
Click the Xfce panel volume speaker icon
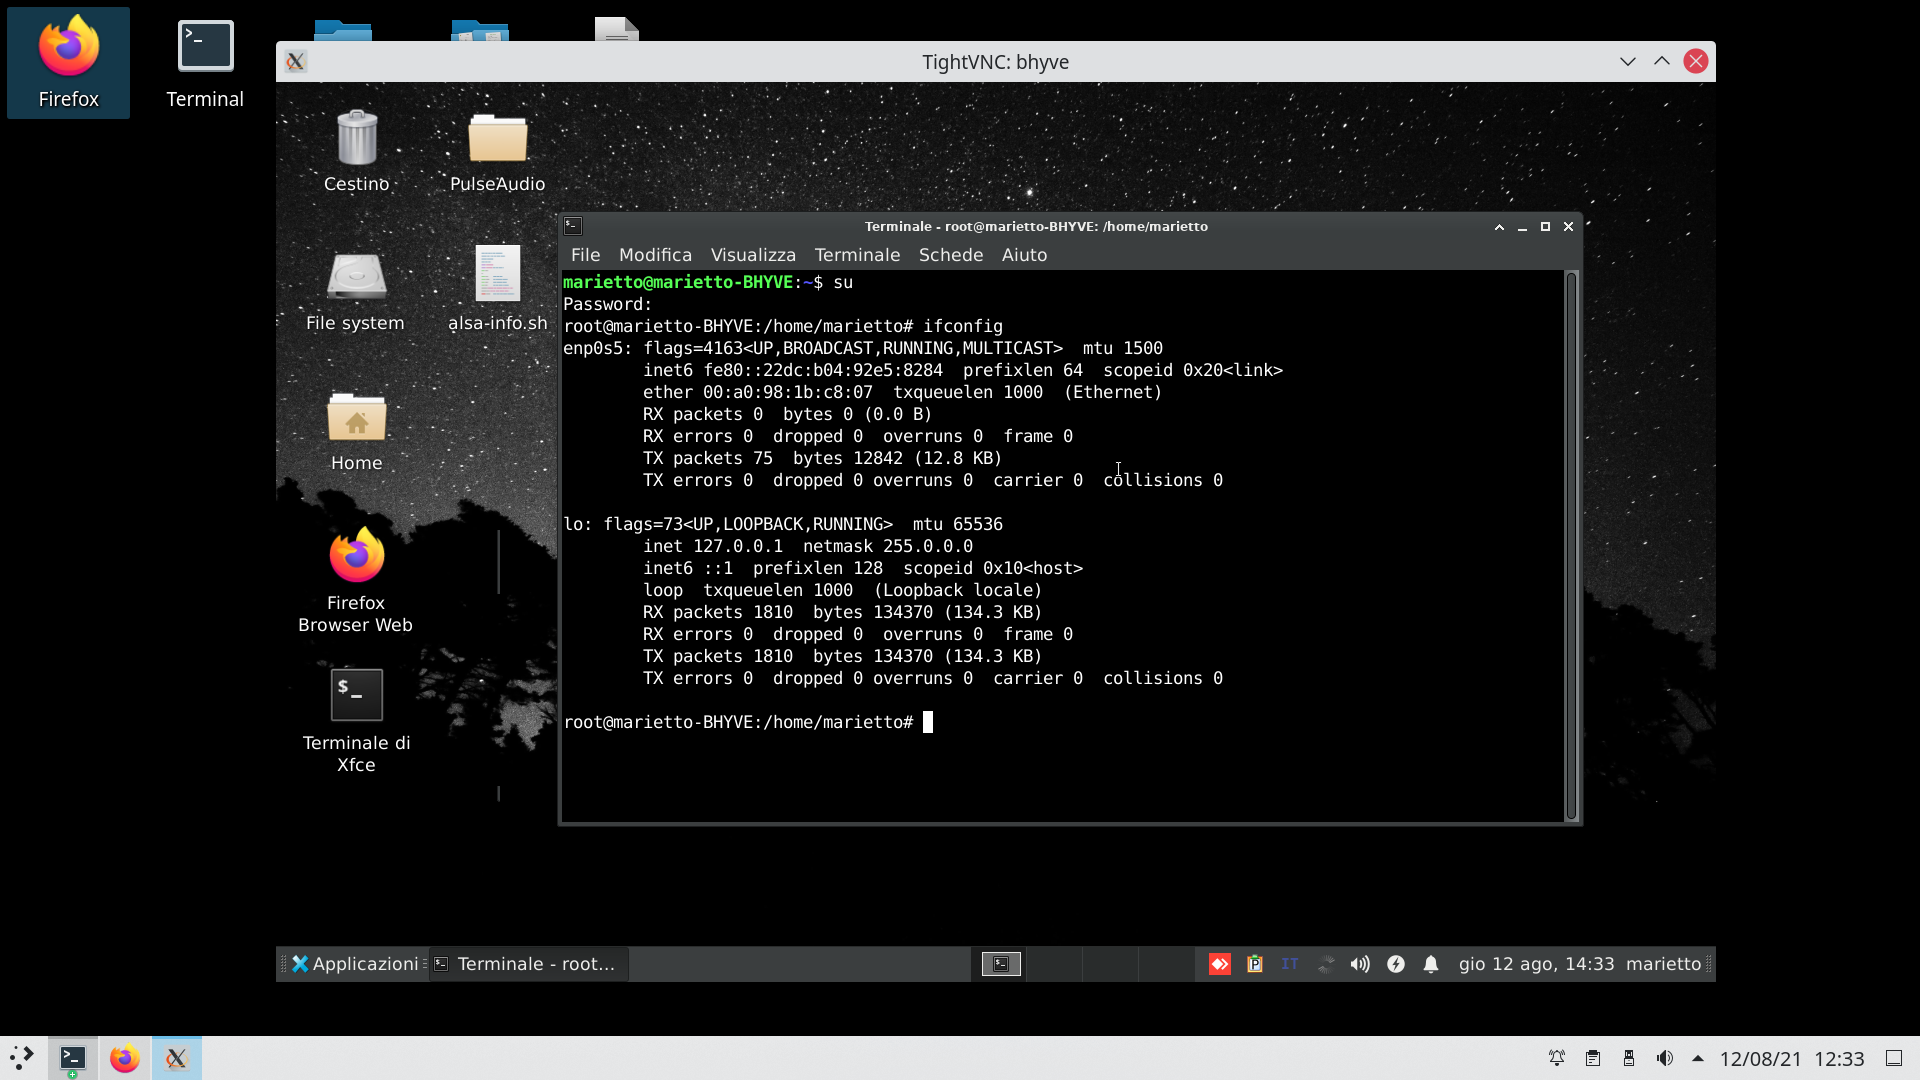[x=1360, y=964]
